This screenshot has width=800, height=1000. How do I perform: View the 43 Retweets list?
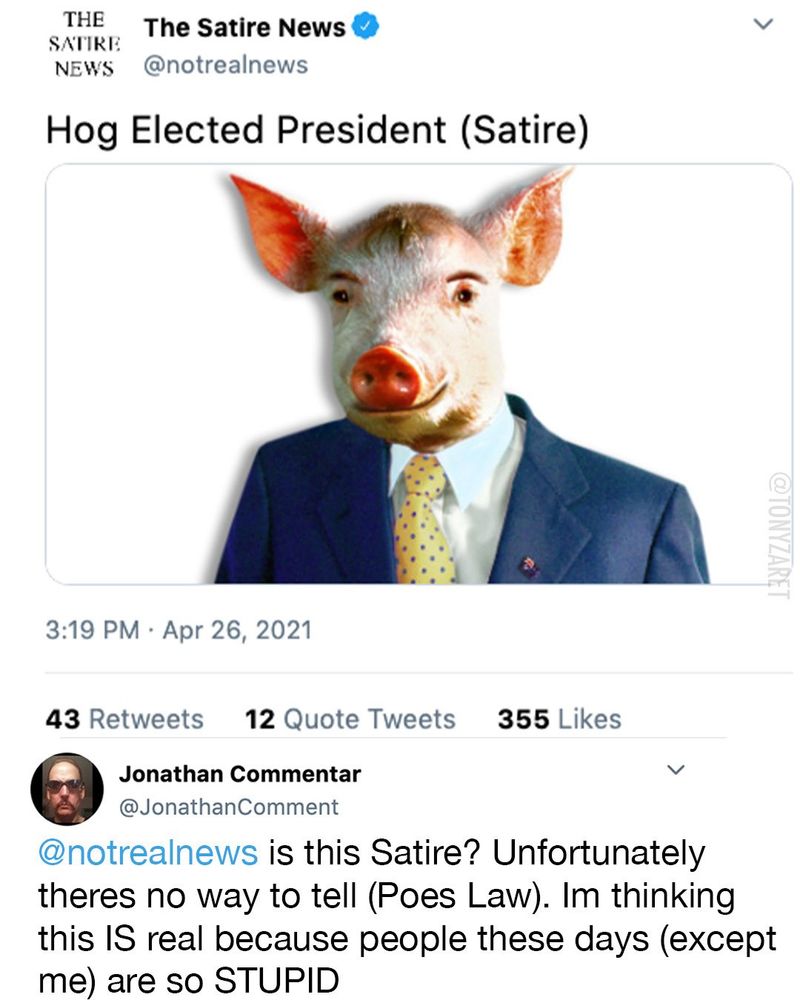point(125,719)
